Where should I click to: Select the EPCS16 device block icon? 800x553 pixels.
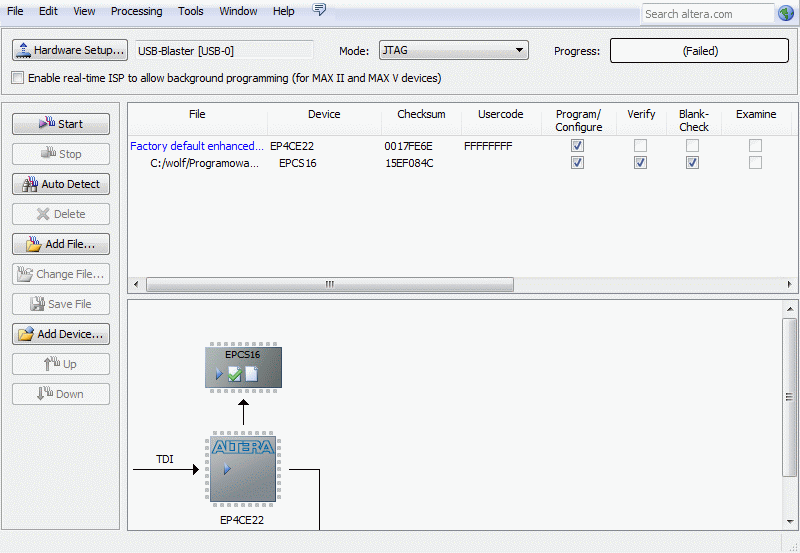pos(243,367)
